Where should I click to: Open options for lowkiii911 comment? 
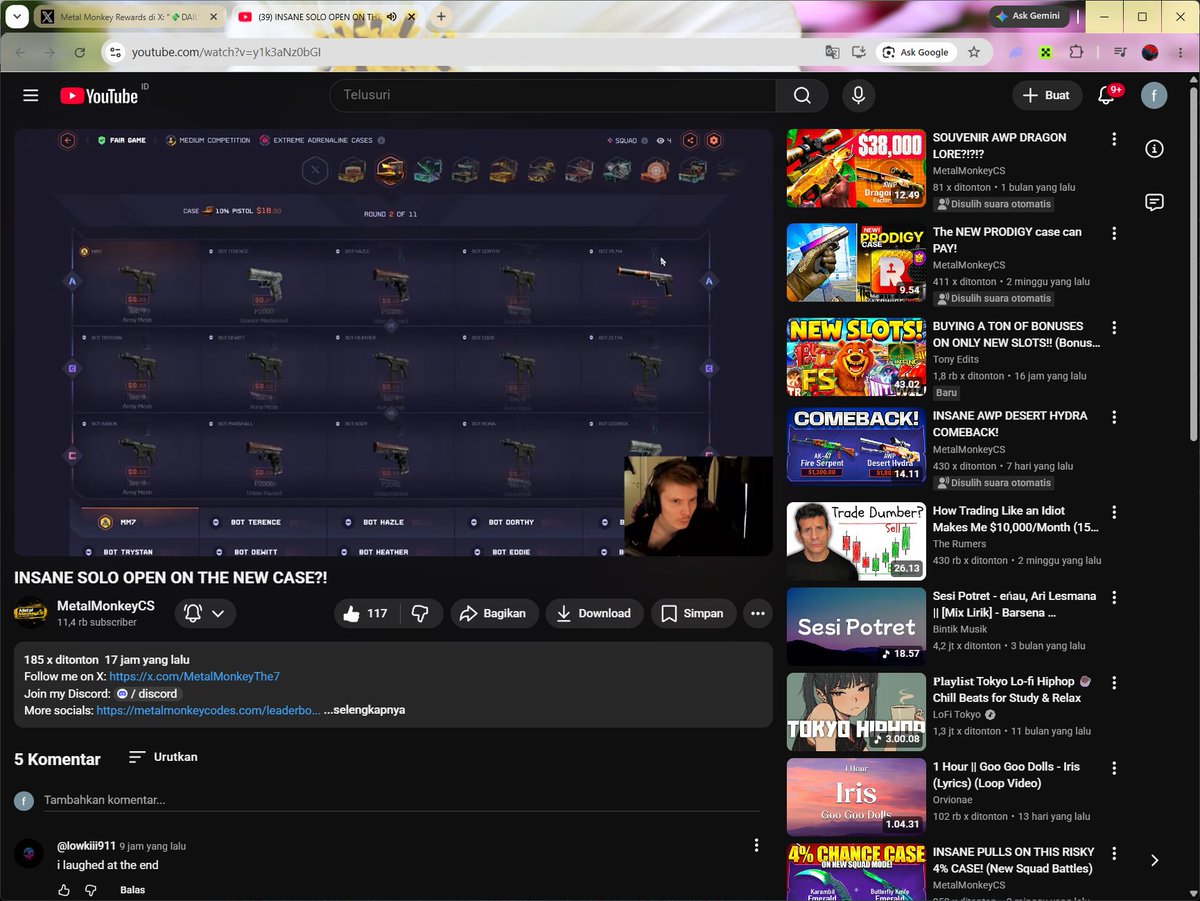(756, 846)
